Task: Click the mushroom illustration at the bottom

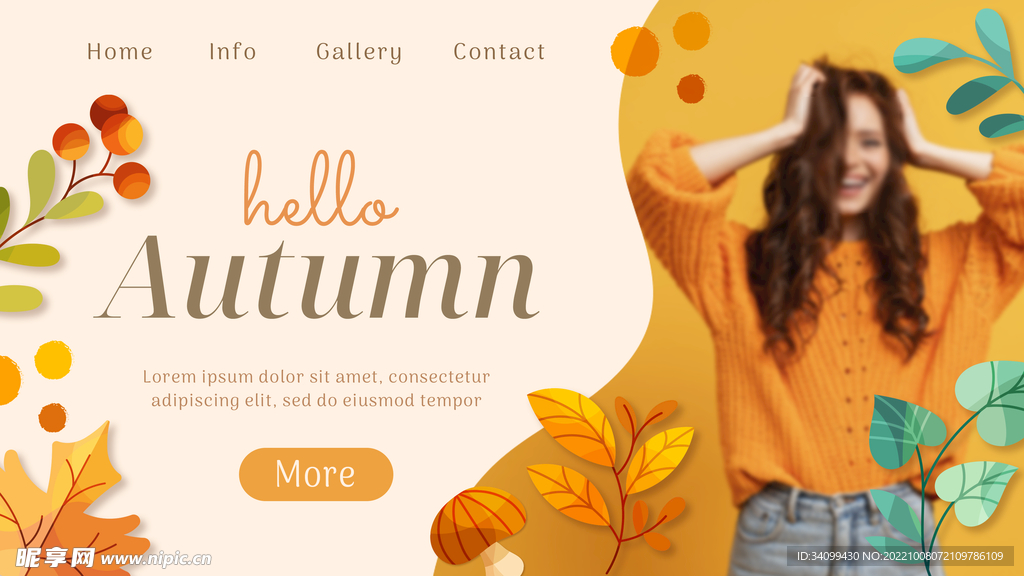Action: click(x=479, y=529)
